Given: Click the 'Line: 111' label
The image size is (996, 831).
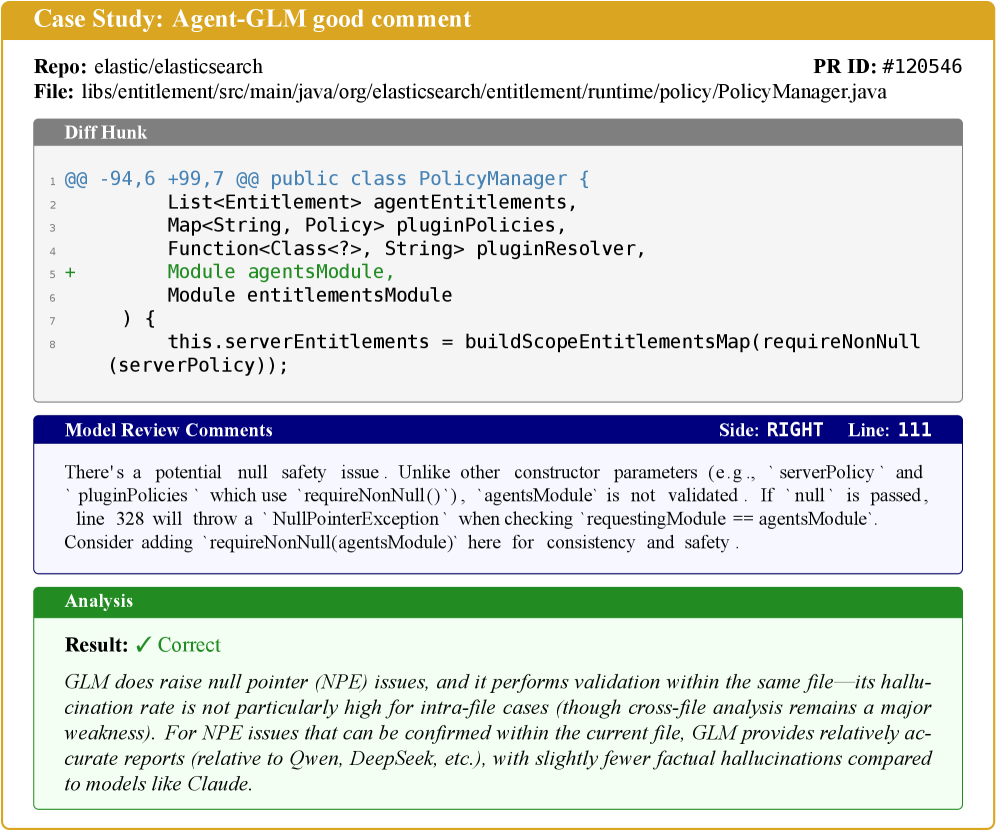Looking at the screenshot, I should coord(889,430).
